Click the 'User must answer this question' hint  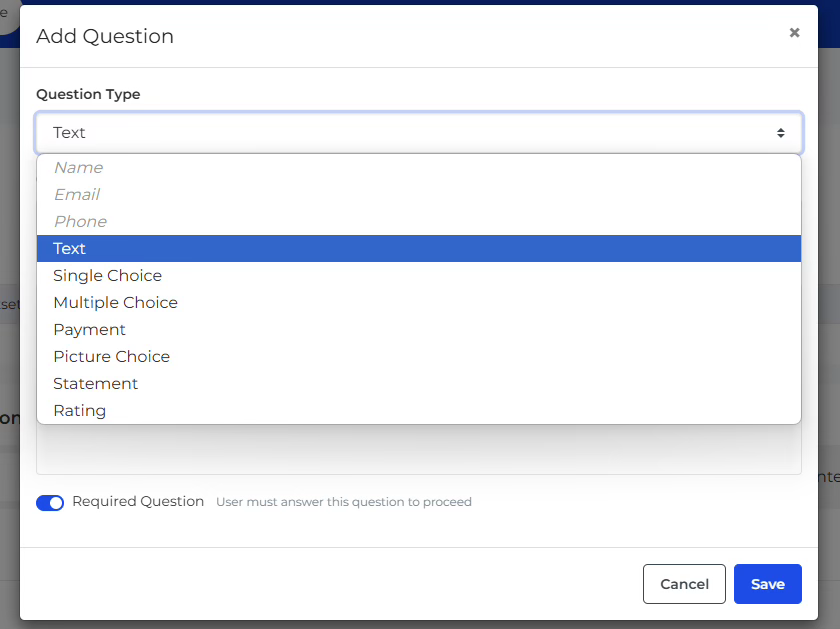(344, 502)
